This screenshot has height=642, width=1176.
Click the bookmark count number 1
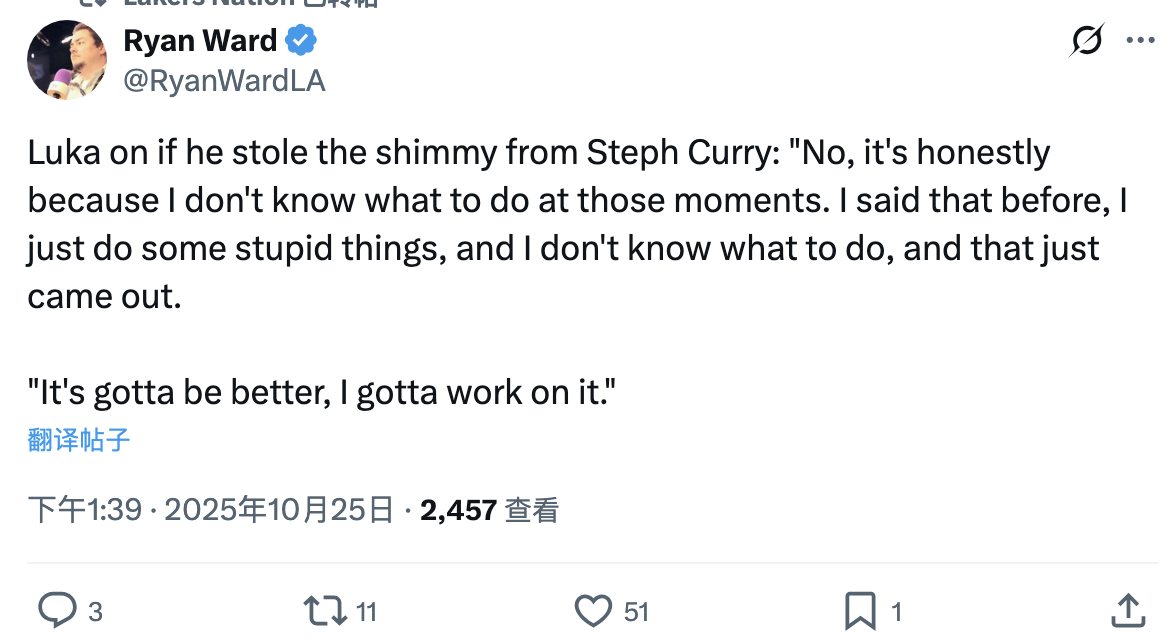896,611
